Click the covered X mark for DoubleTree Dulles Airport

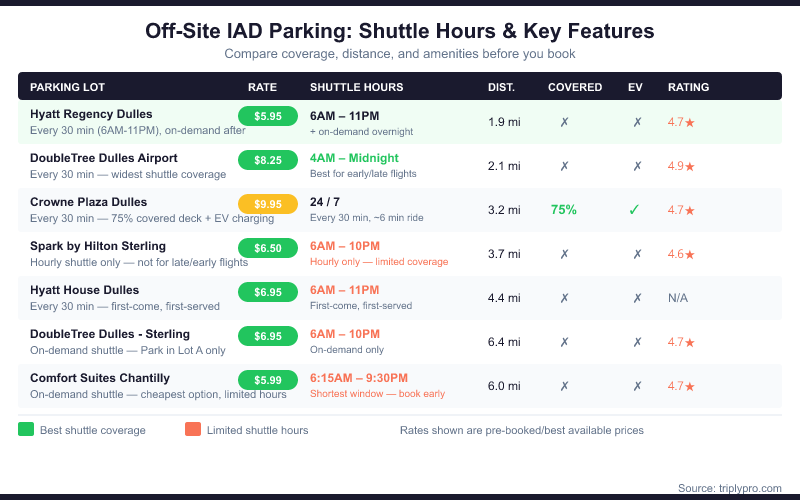564,166
